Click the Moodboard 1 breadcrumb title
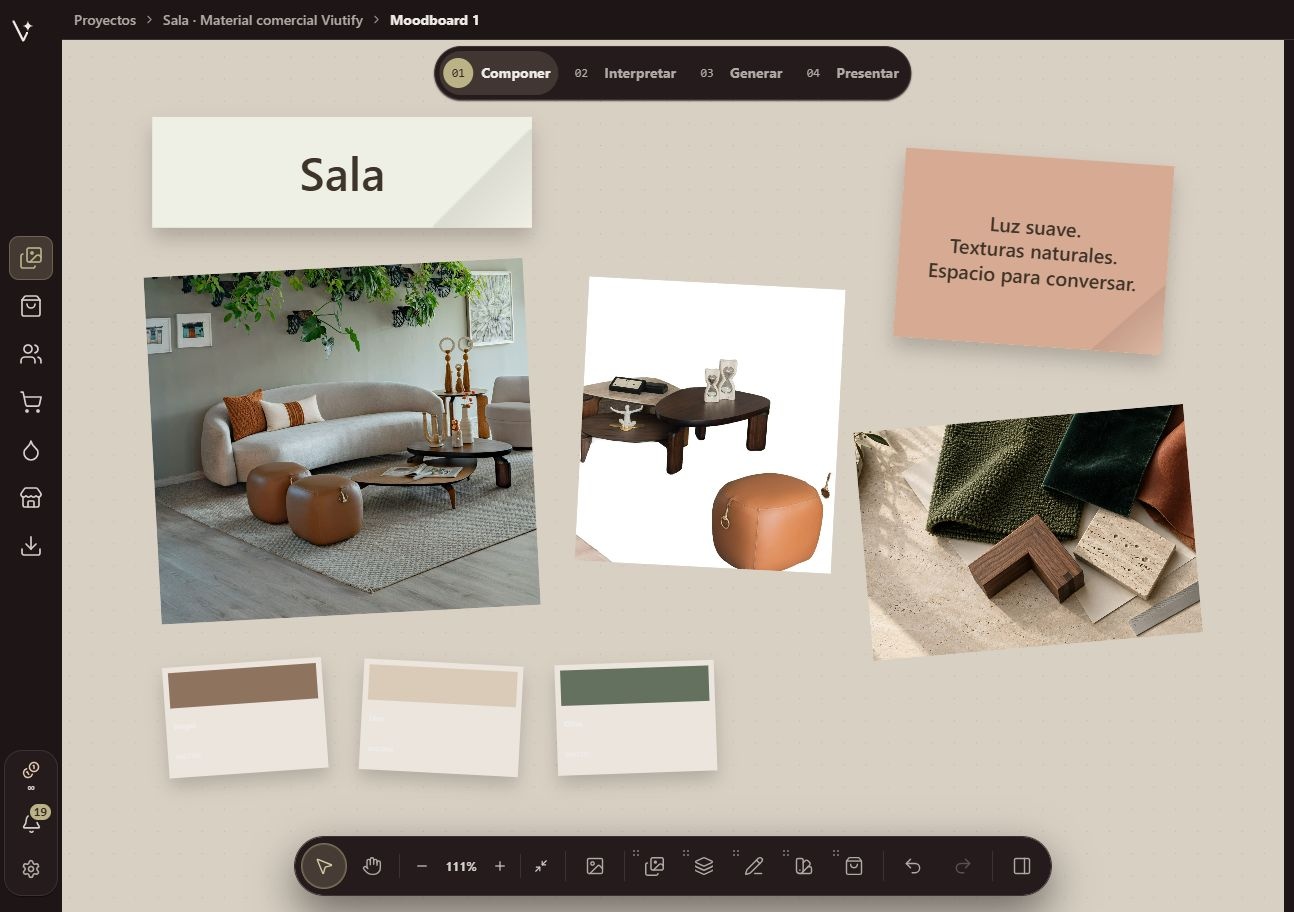Image resolution: width=1294 pixels, height=912 pixels. click(x=434, y=20)
